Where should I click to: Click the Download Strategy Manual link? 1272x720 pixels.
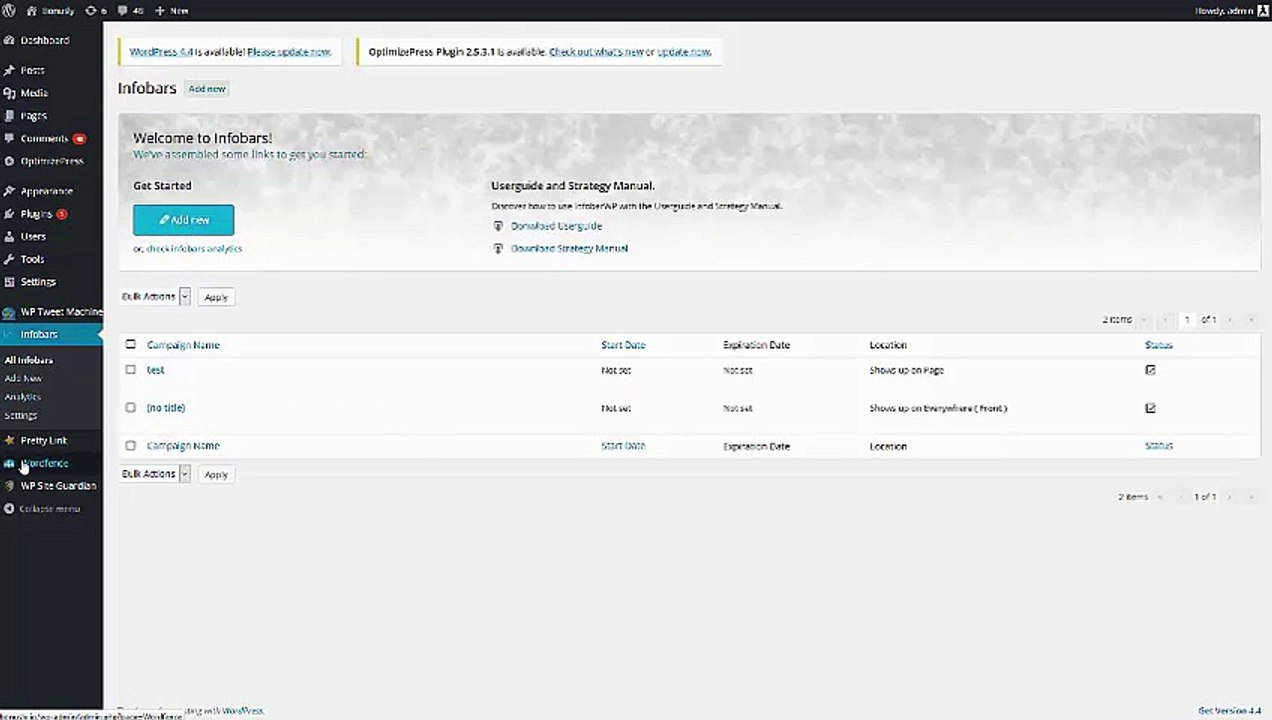point(569,248)
